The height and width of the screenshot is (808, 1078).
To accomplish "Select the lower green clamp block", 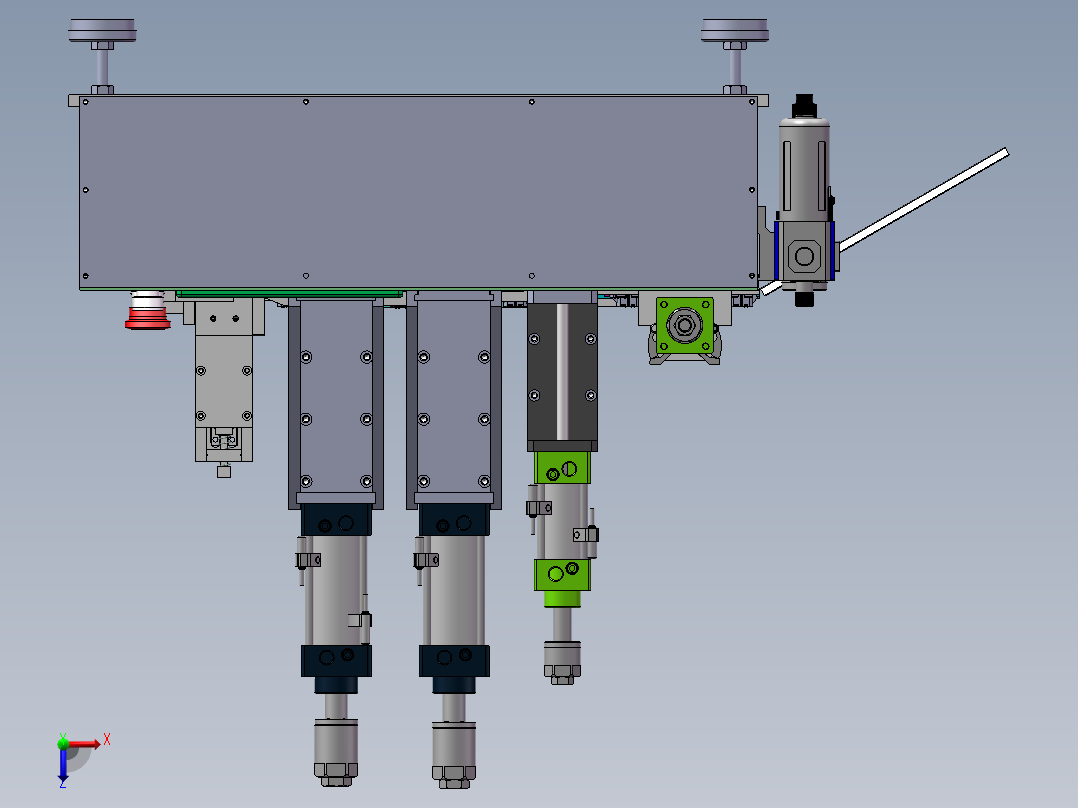I will tap(562, 575).
